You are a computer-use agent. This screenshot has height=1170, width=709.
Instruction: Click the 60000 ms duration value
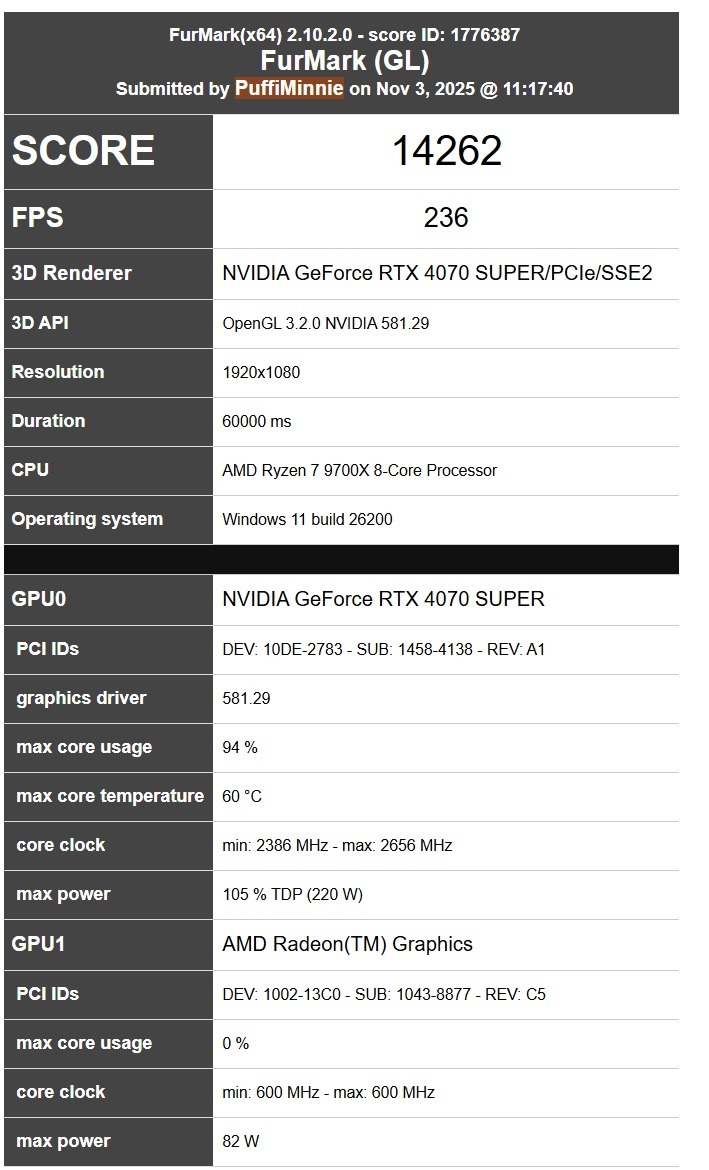click(x=257, y=421)
